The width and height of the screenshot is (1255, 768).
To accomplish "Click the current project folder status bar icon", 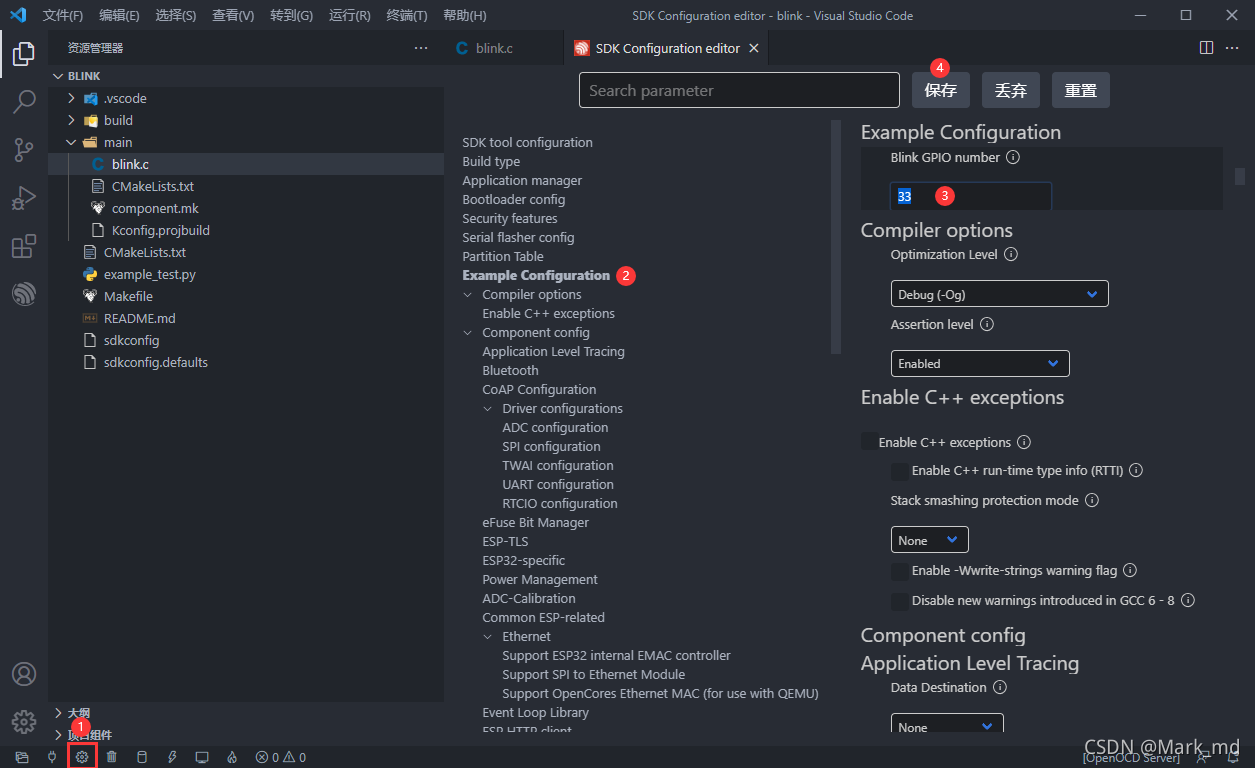I will (22, 757).
